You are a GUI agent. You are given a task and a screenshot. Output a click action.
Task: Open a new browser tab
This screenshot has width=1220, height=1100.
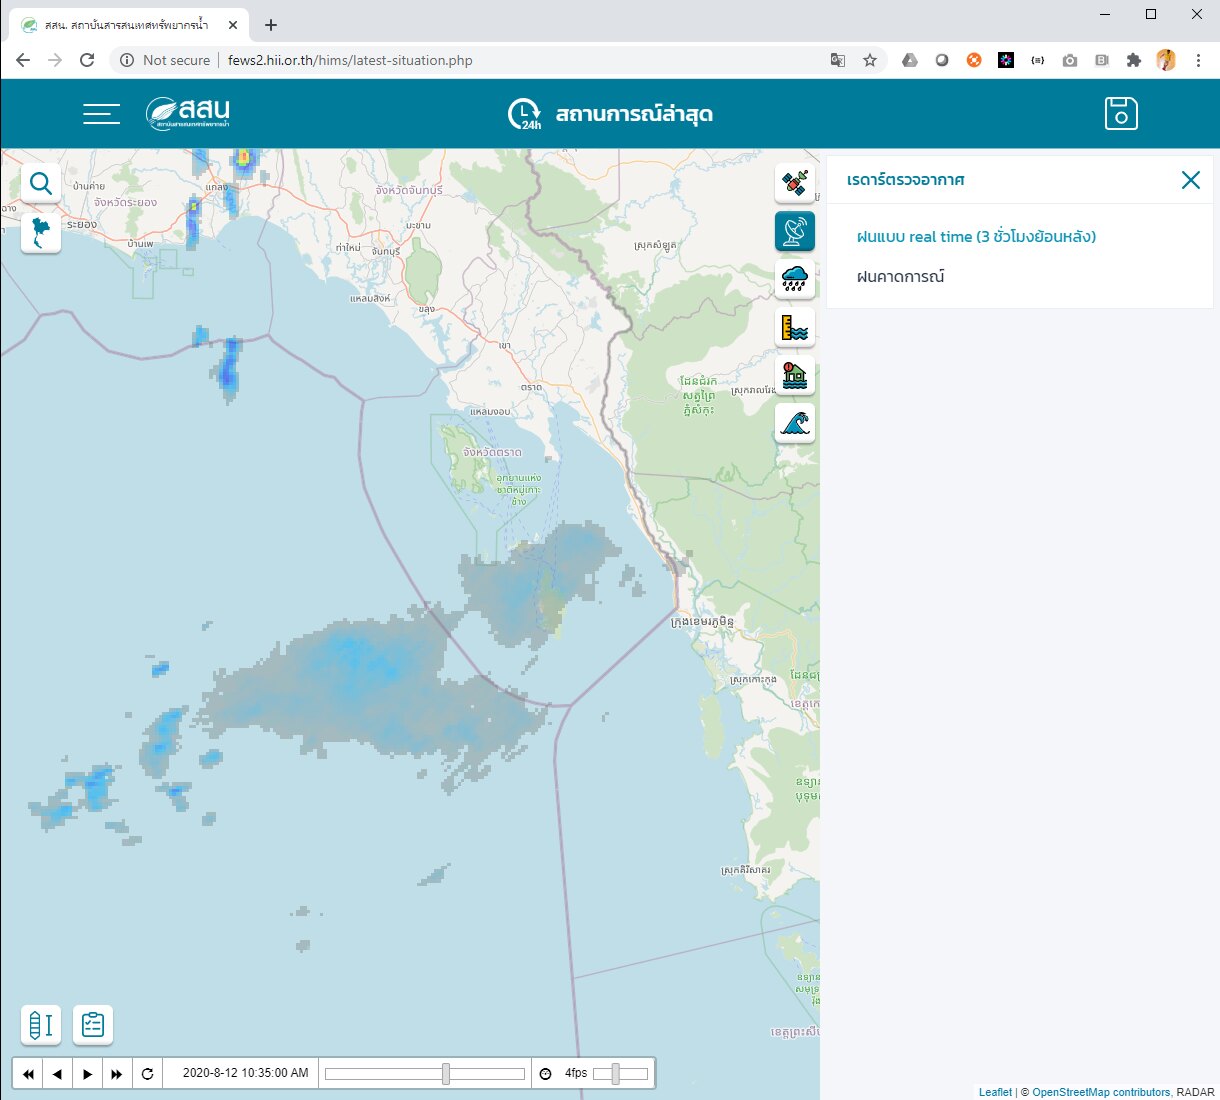point(270,25)
